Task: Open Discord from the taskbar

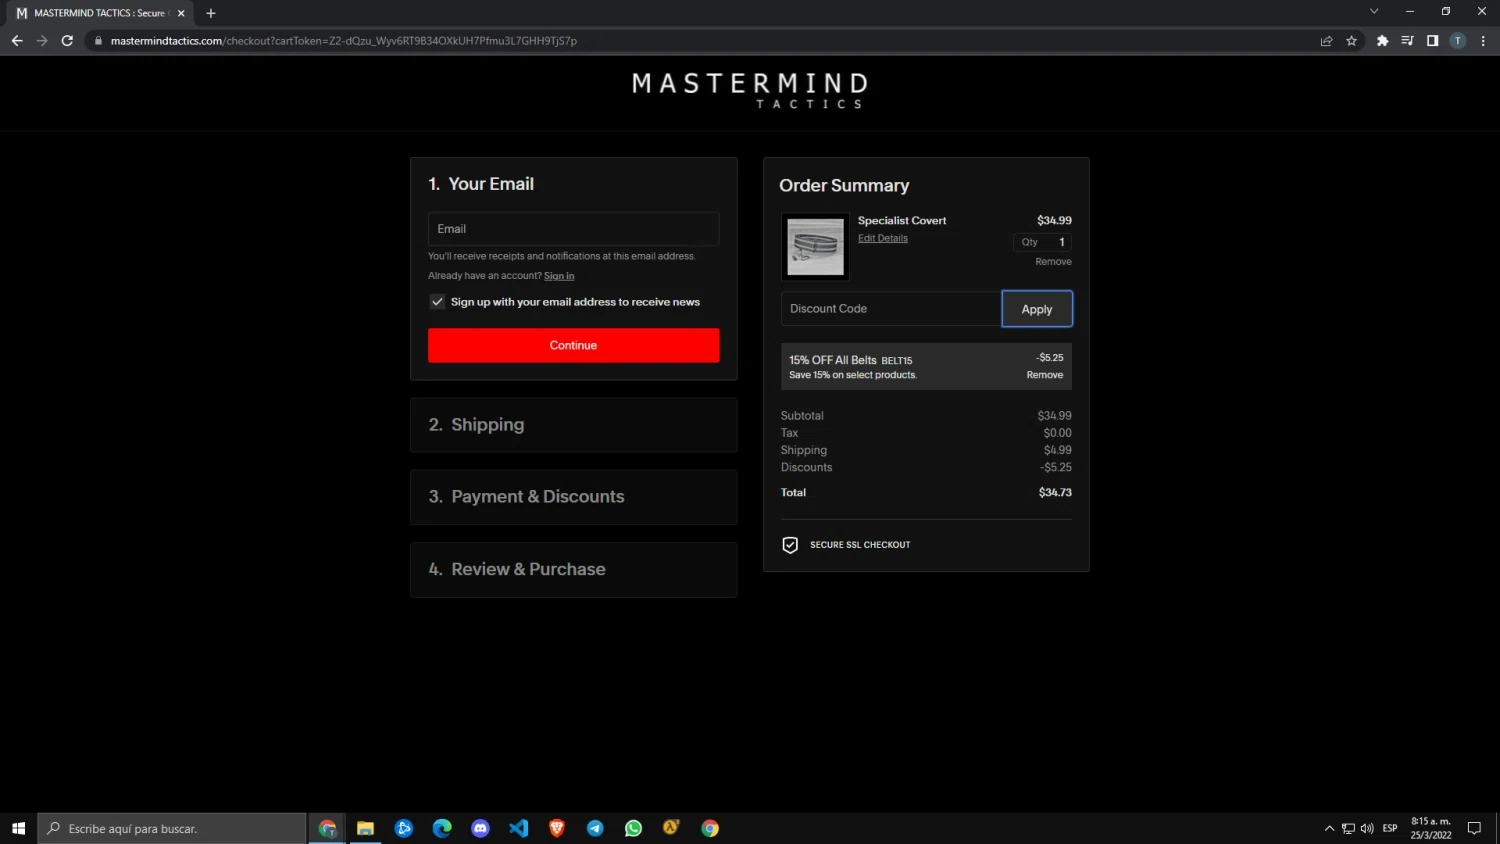Action: pyautogui.click(x=480, y=828)
